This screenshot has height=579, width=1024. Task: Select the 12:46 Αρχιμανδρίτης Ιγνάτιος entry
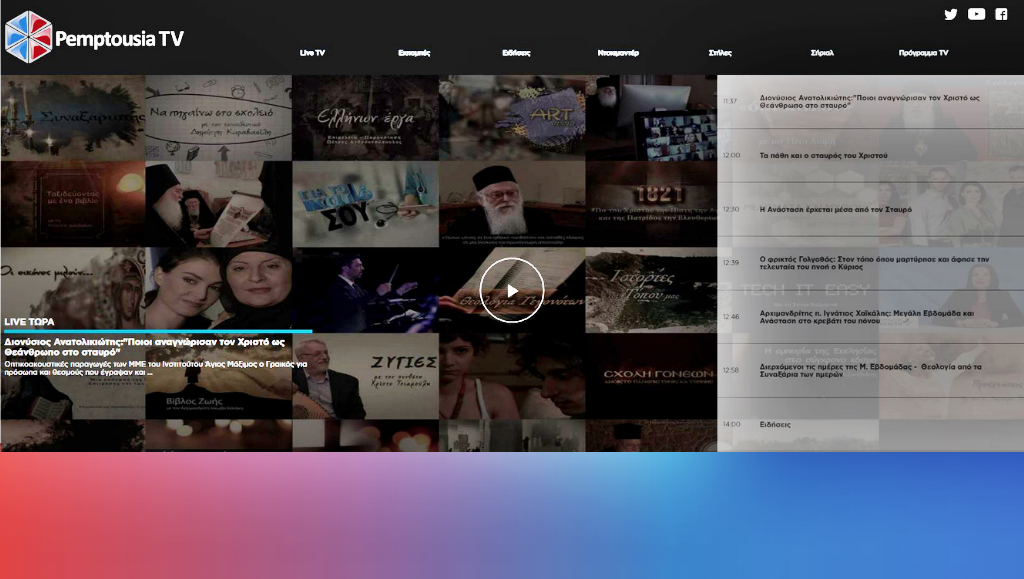(x=866, y=317)
